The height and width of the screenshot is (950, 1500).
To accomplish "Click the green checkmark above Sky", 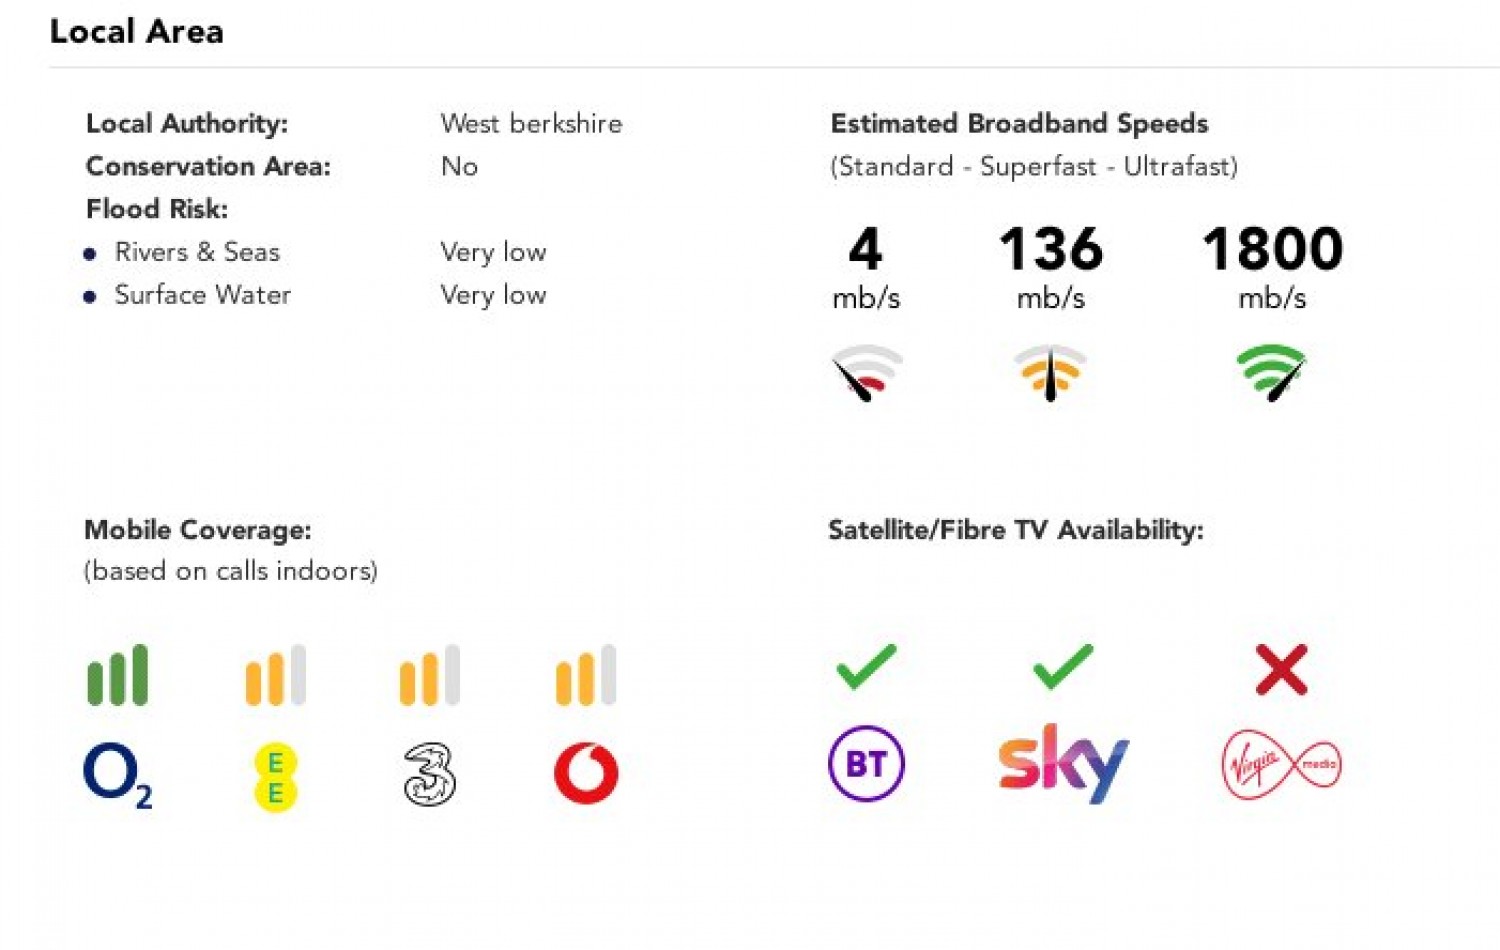I will pyautogui.click(x=1062, y=667).
